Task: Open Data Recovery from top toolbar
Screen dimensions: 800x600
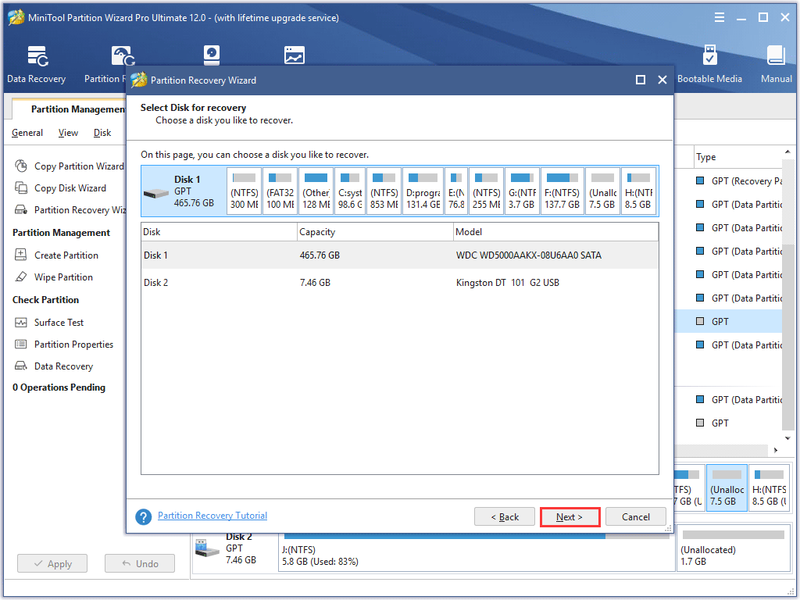Action: tap(37, 64)
